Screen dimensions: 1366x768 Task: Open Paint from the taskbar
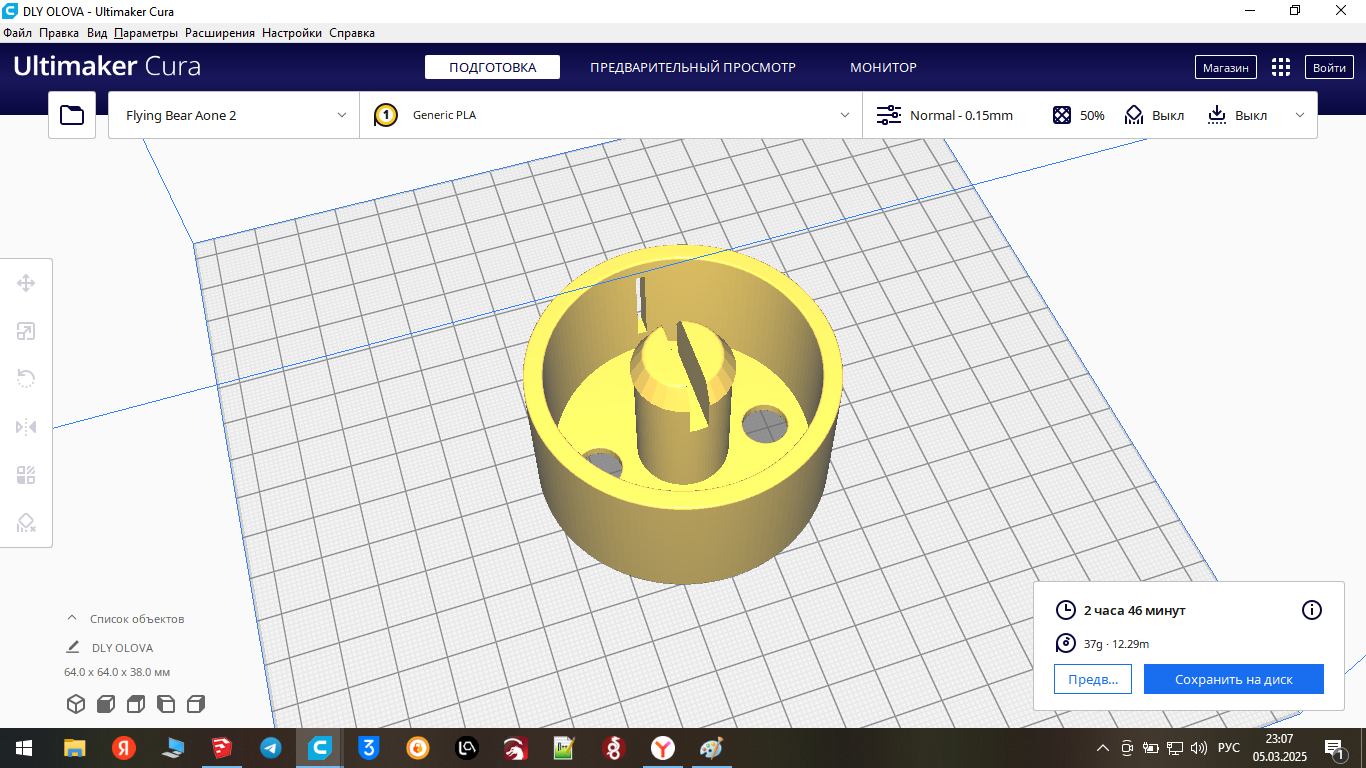coord(711,747)
